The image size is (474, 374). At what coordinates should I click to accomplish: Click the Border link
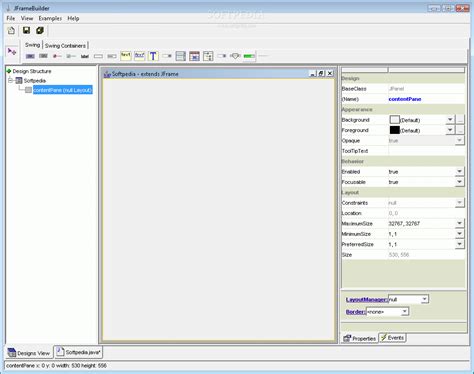point(356,312)
